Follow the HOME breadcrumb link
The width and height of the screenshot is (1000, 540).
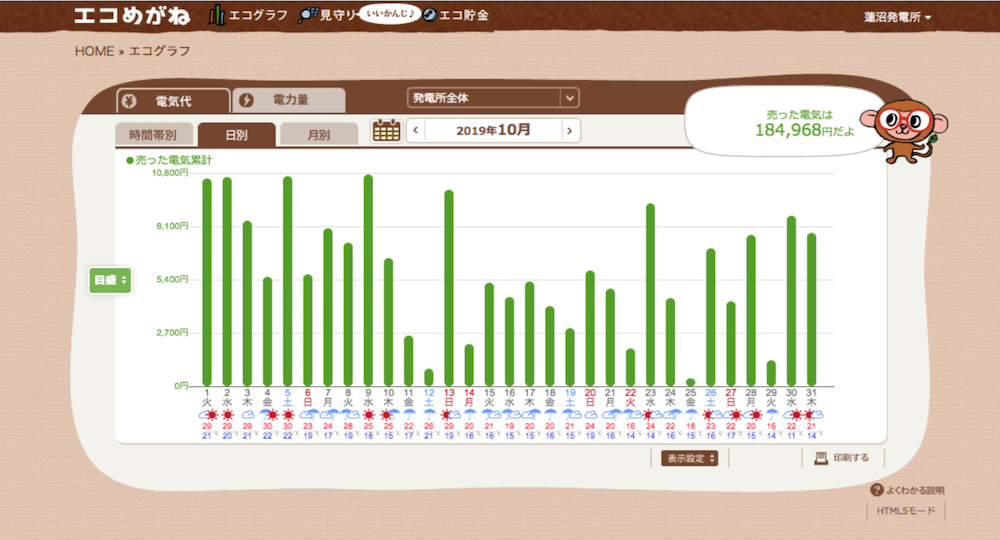(x=94, y=51)
